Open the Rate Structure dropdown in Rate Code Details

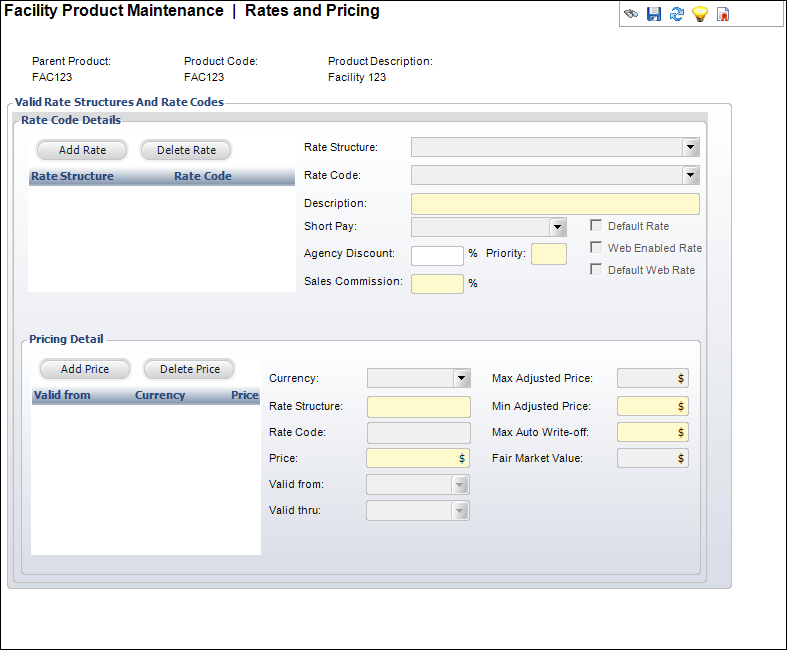(690, 148)
